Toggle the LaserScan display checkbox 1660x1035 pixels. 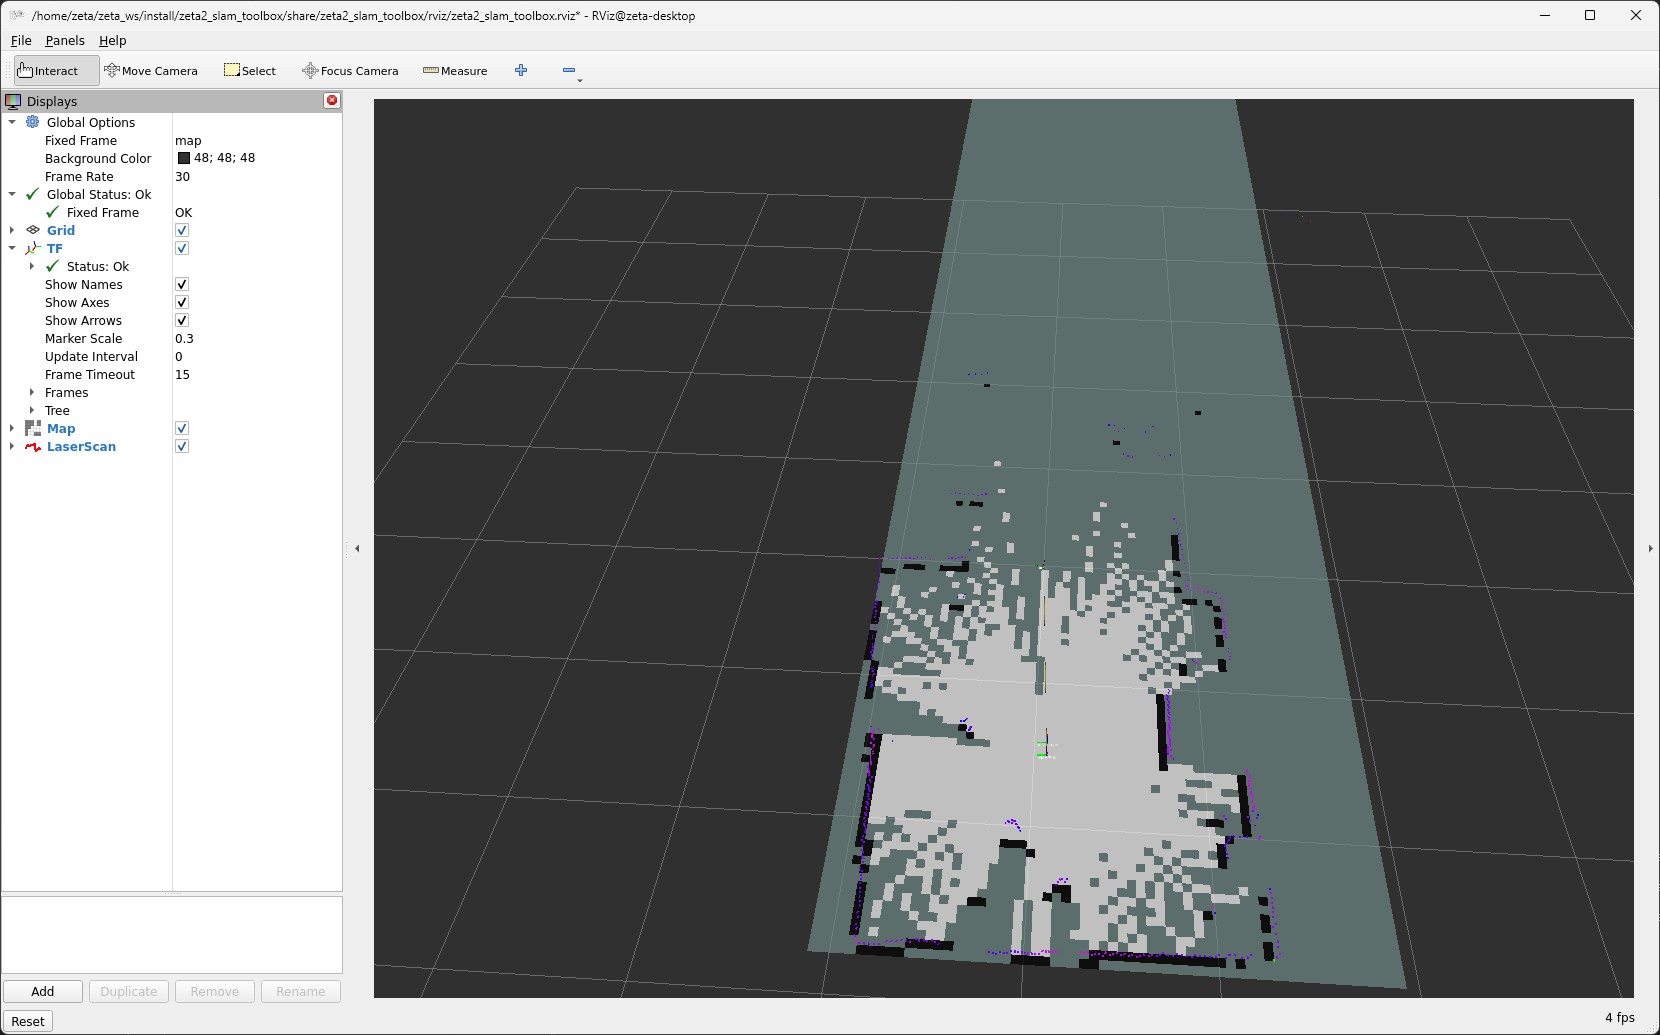coord(182,446)
